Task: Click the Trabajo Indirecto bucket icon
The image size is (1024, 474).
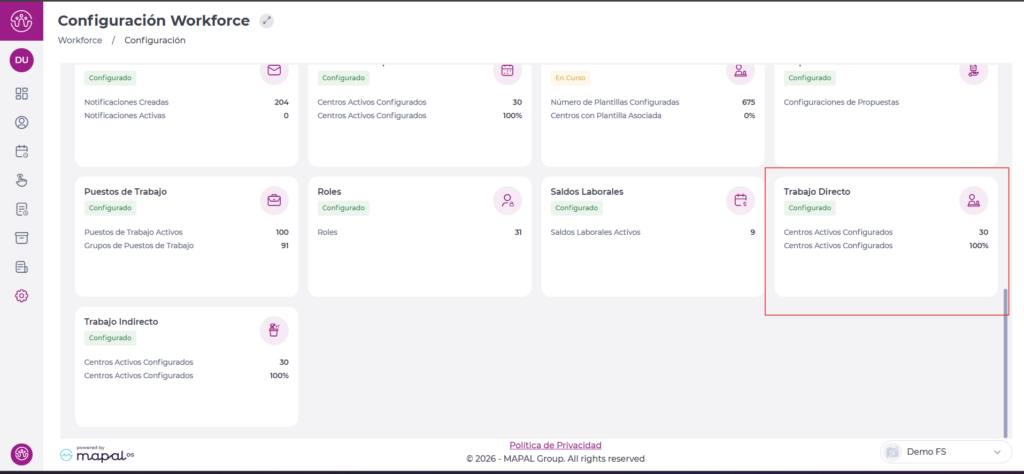Action: [274, 330]
